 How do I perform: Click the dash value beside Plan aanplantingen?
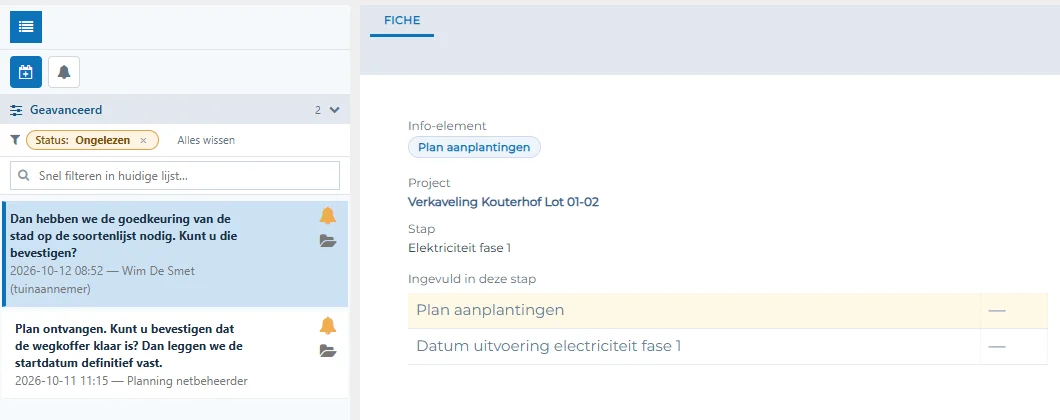pyautogui.click(x=996, y=310)
